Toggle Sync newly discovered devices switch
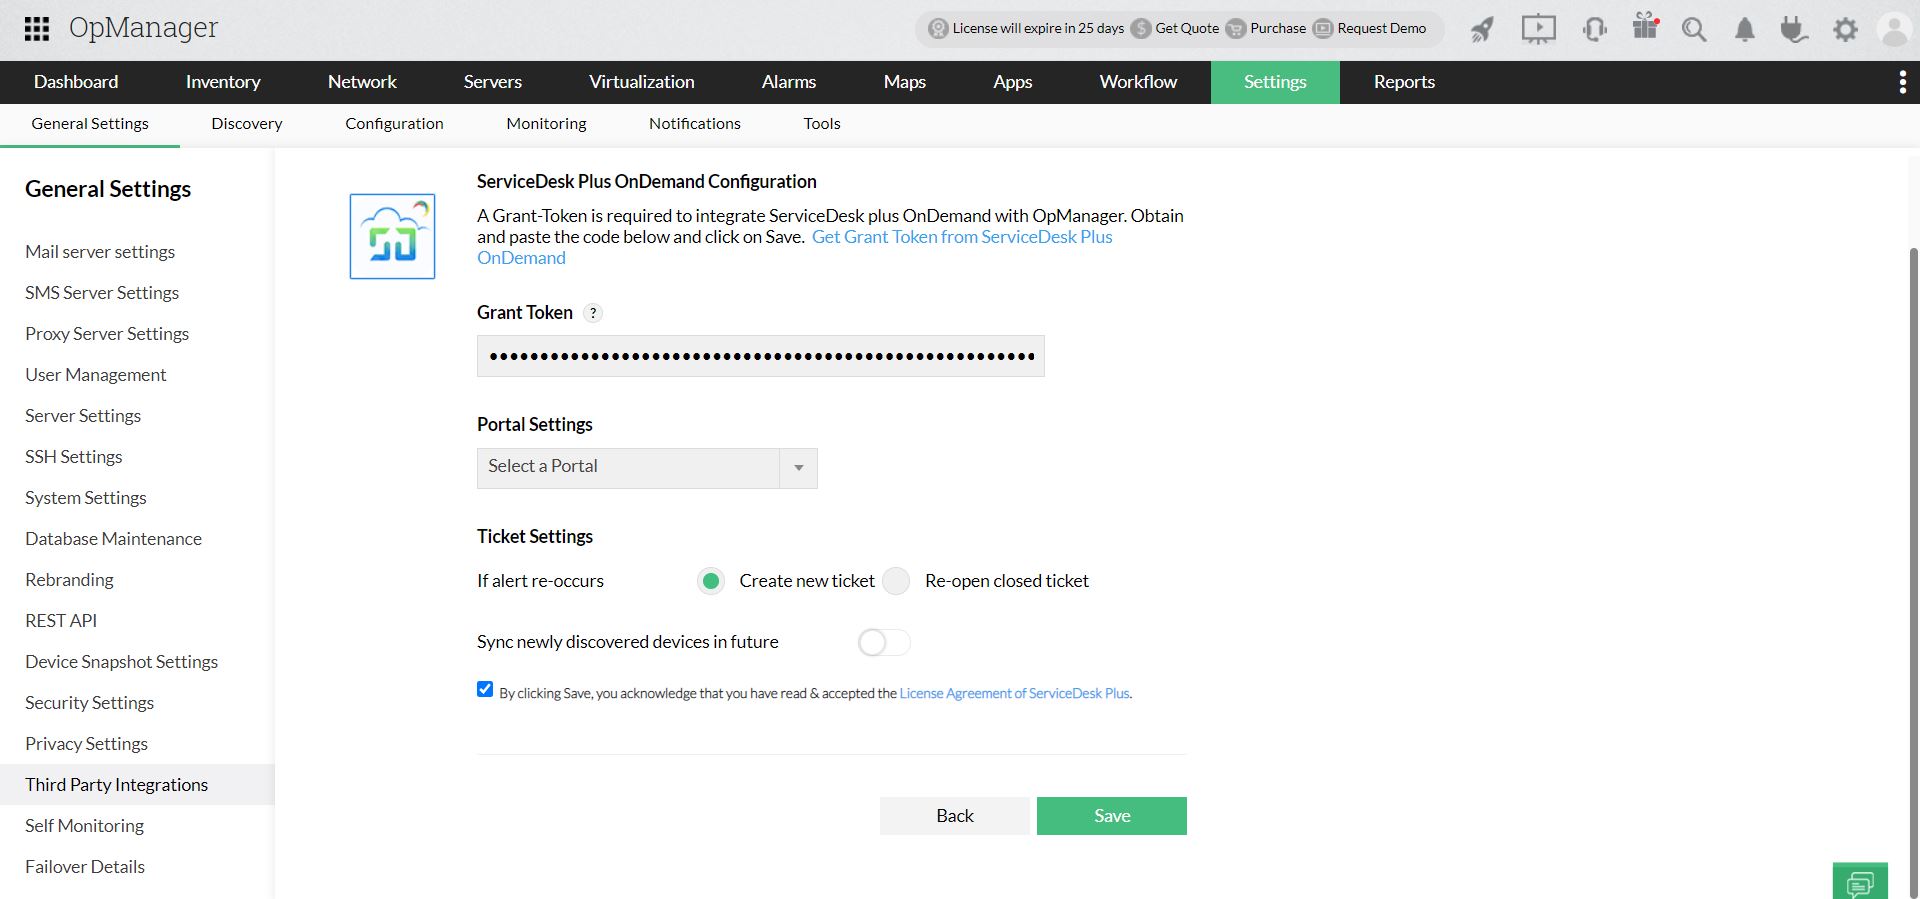1920x899 pixels. coord(884,642)
